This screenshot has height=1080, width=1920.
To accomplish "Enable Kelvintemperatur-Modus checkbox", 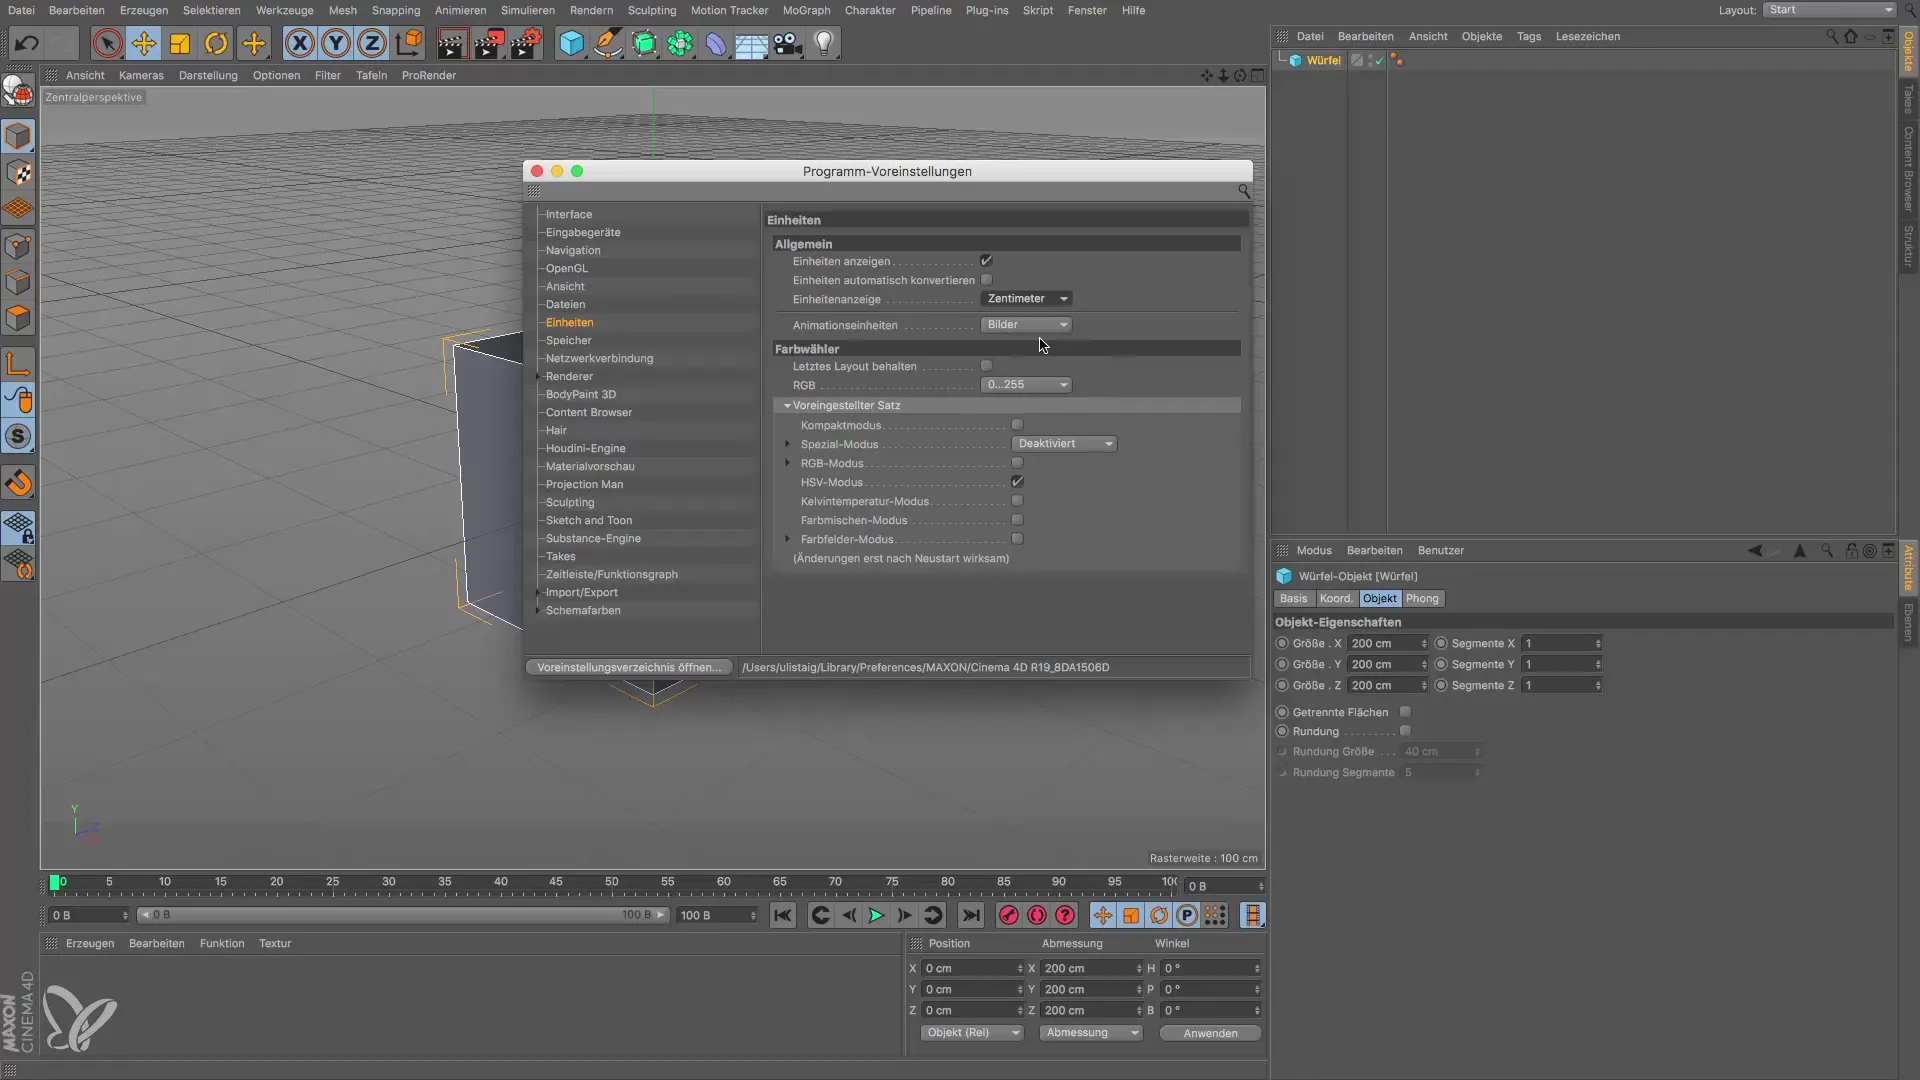I will coord(1017,501).
